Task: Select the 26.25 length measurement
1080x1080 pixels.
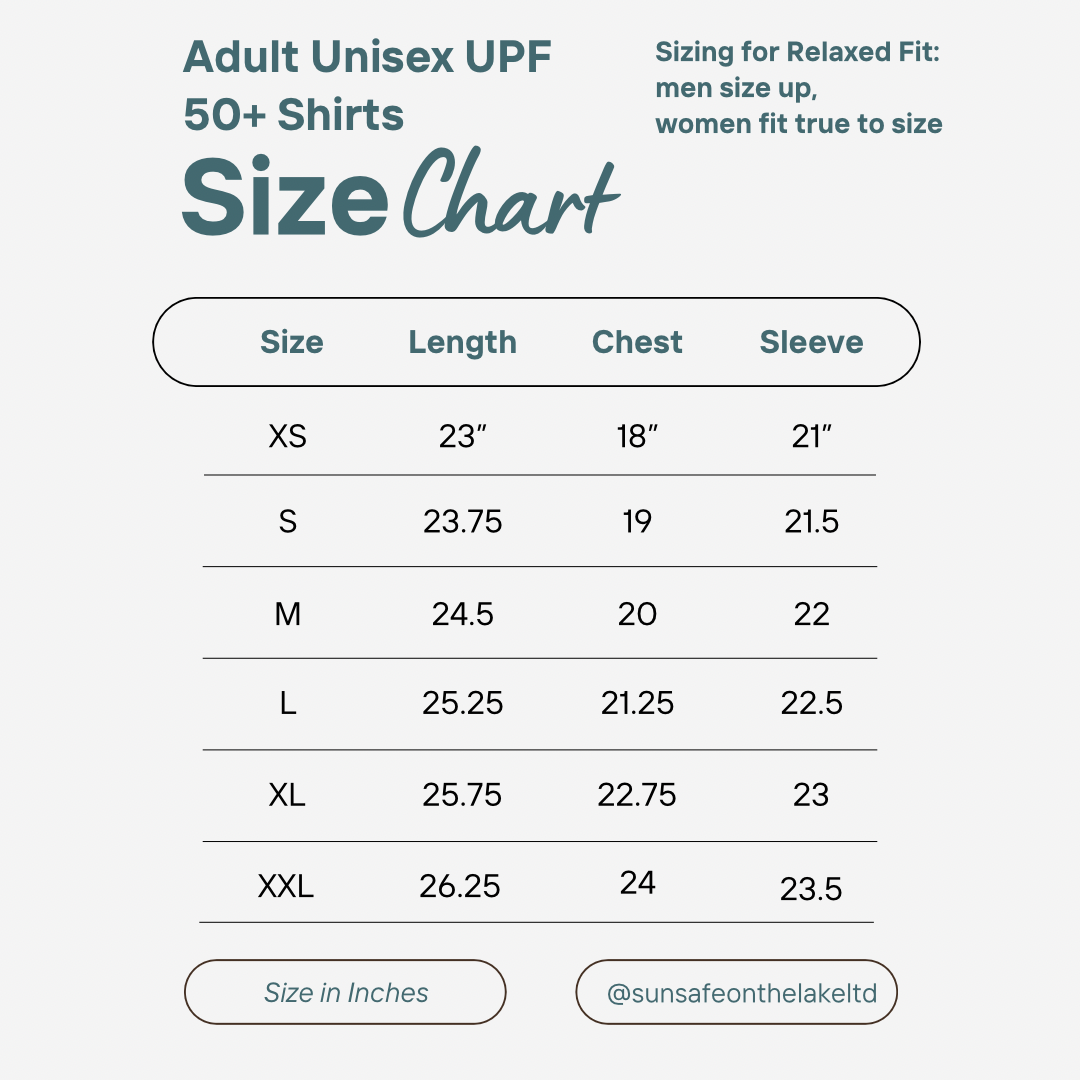Action: pos(460,886)
